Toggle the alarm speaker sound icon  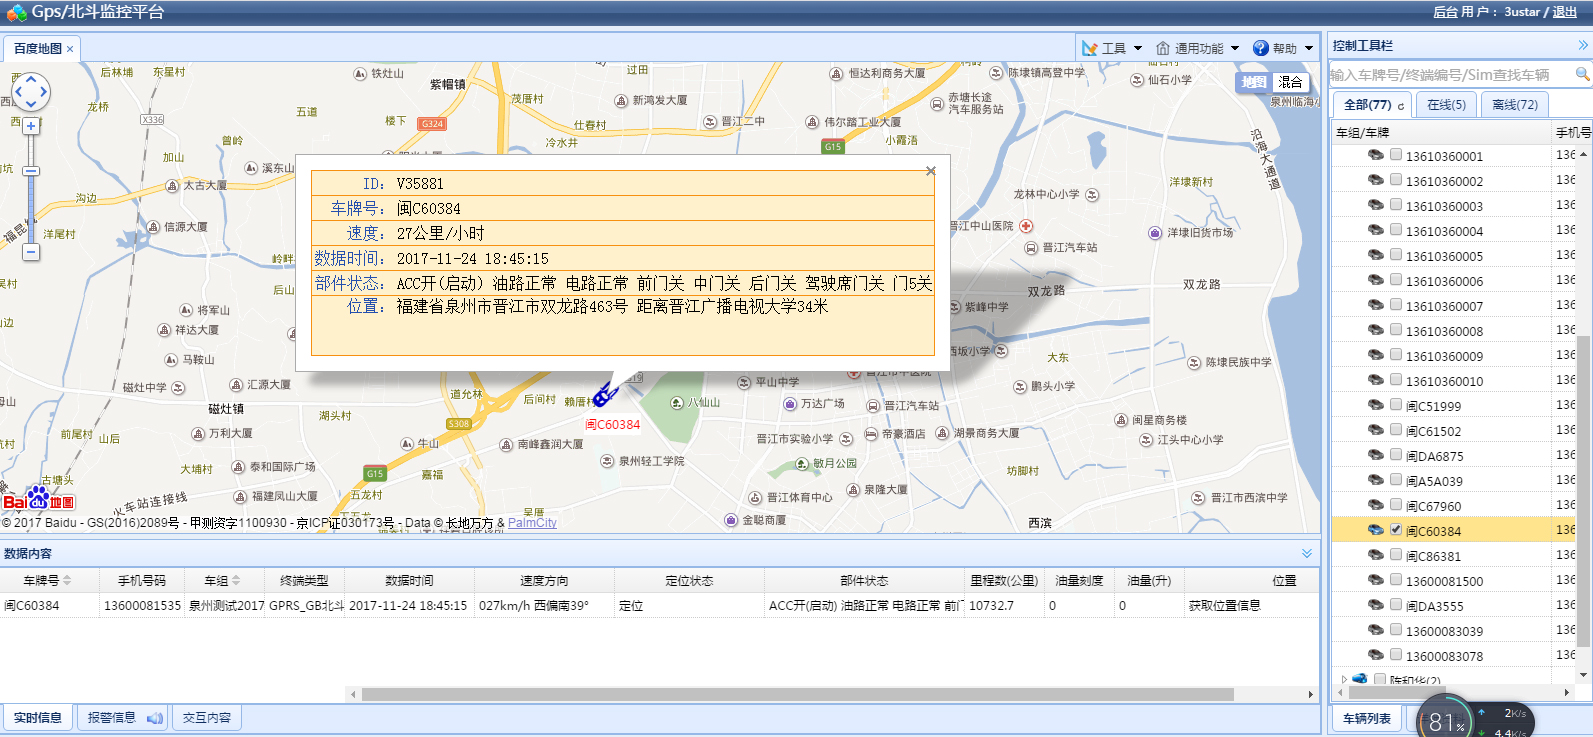[155, 718]
